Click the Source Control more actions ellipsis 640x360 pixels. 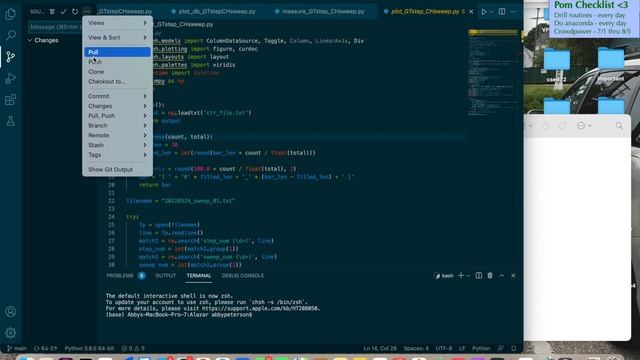87,11
